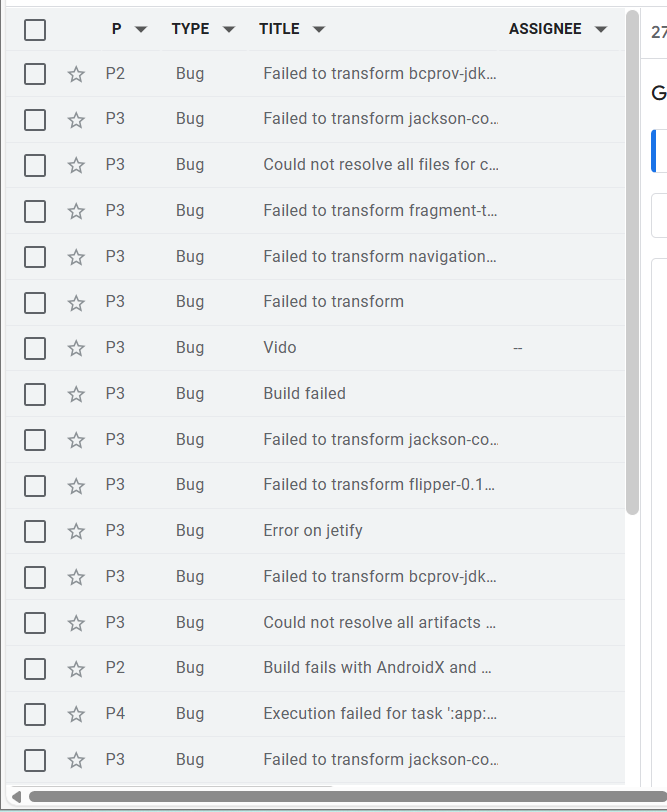The height and width of the screenshot is (812, 667).
Task: Check the box for 'Failed to transform navigation' row
Action: (x=35, y=257)
